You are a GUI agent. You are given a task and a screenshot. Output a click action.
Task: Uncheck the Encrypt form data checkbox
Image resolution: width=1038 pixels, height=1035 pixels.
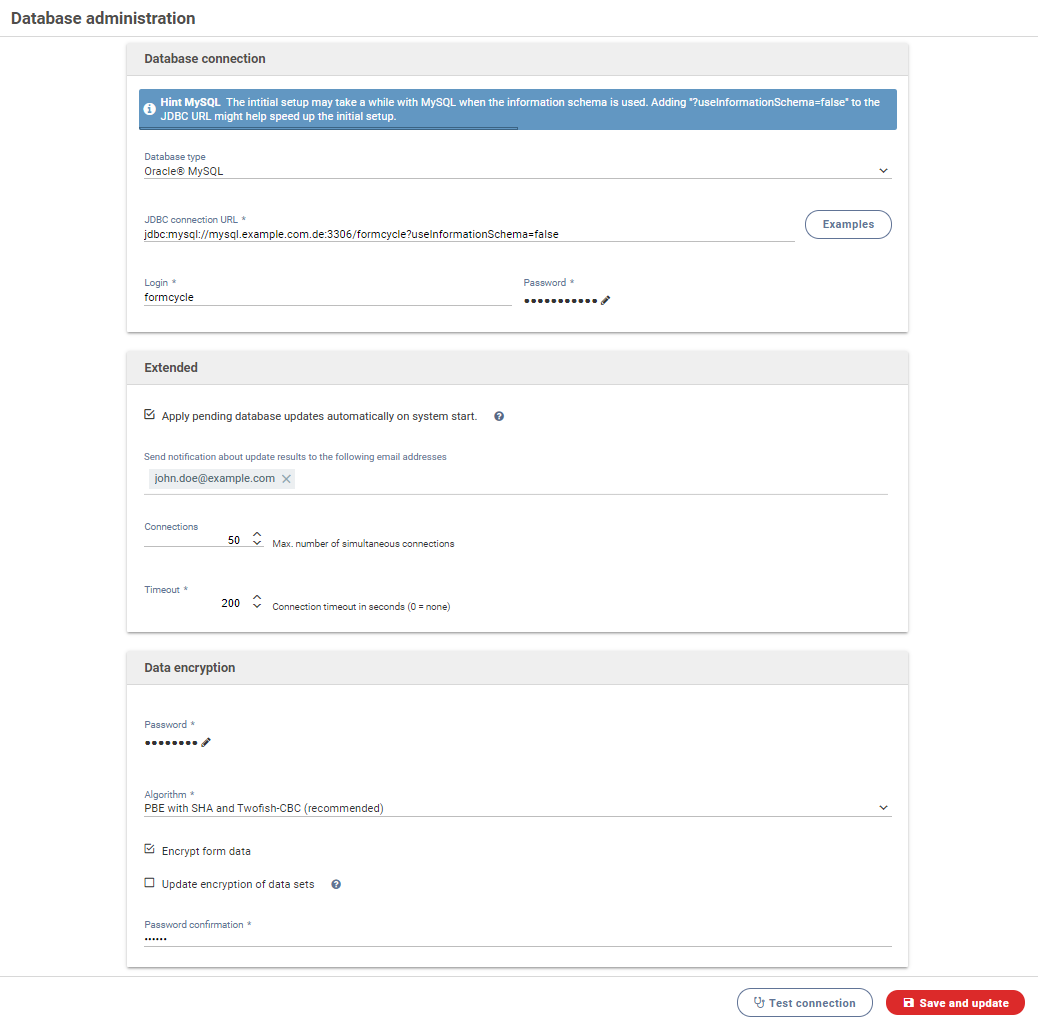pyautogui.click(x=150, y=850)
